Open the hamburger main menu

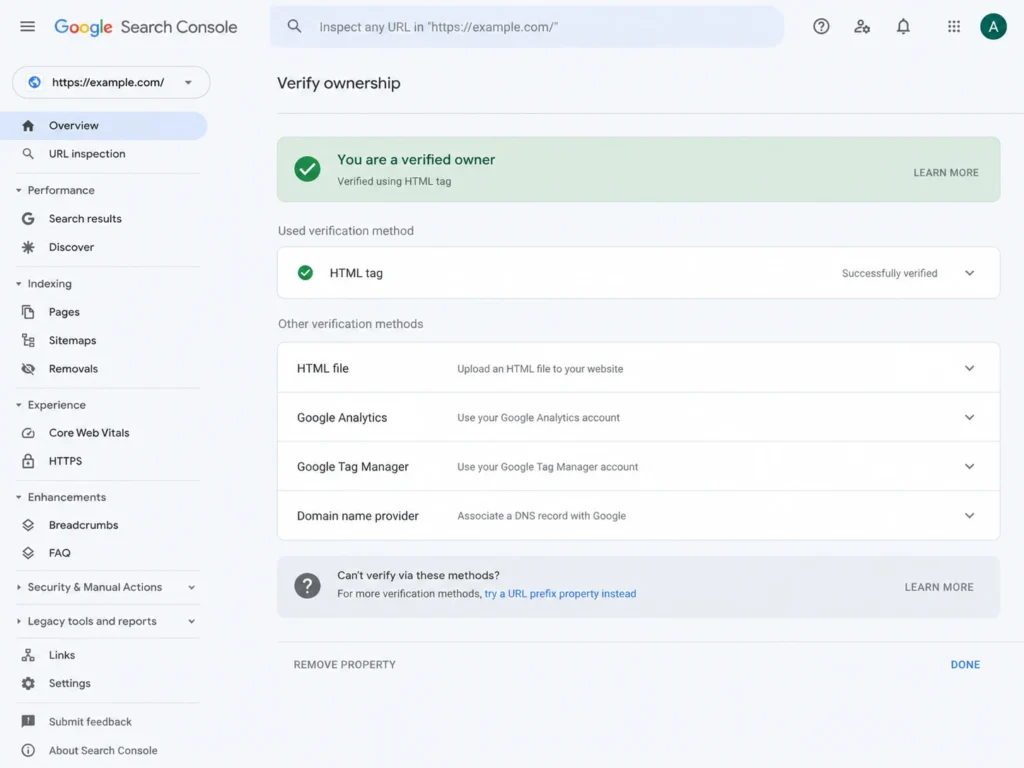click(x=27, y=27)
